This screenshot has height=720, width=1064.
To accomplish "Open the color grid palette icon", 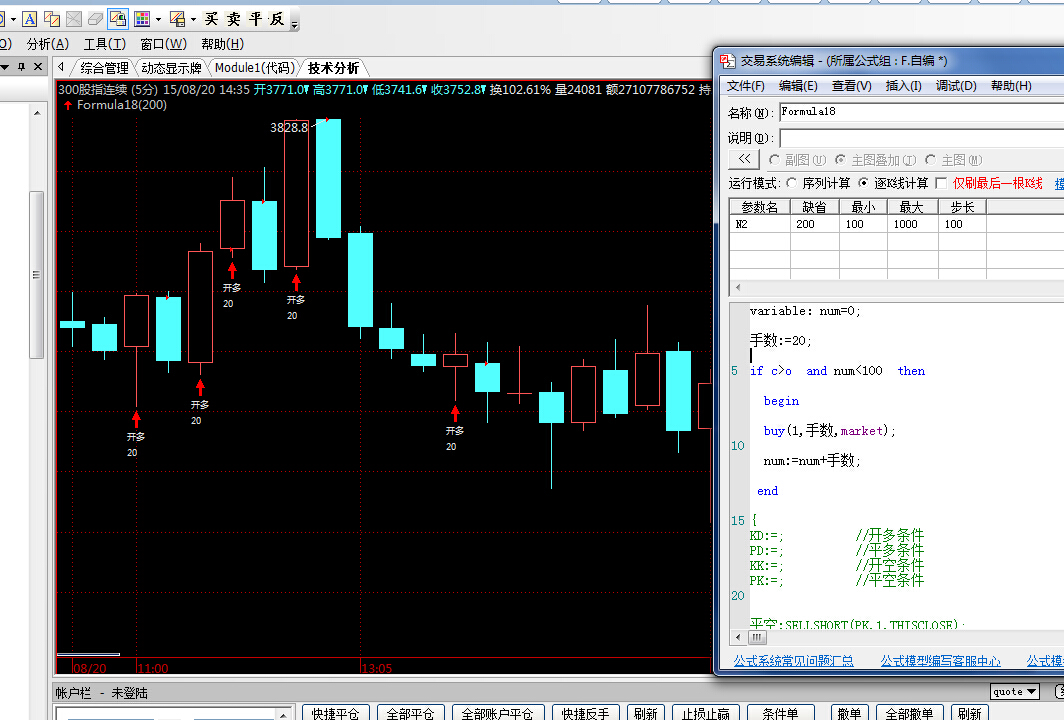I will coord(142,19).
